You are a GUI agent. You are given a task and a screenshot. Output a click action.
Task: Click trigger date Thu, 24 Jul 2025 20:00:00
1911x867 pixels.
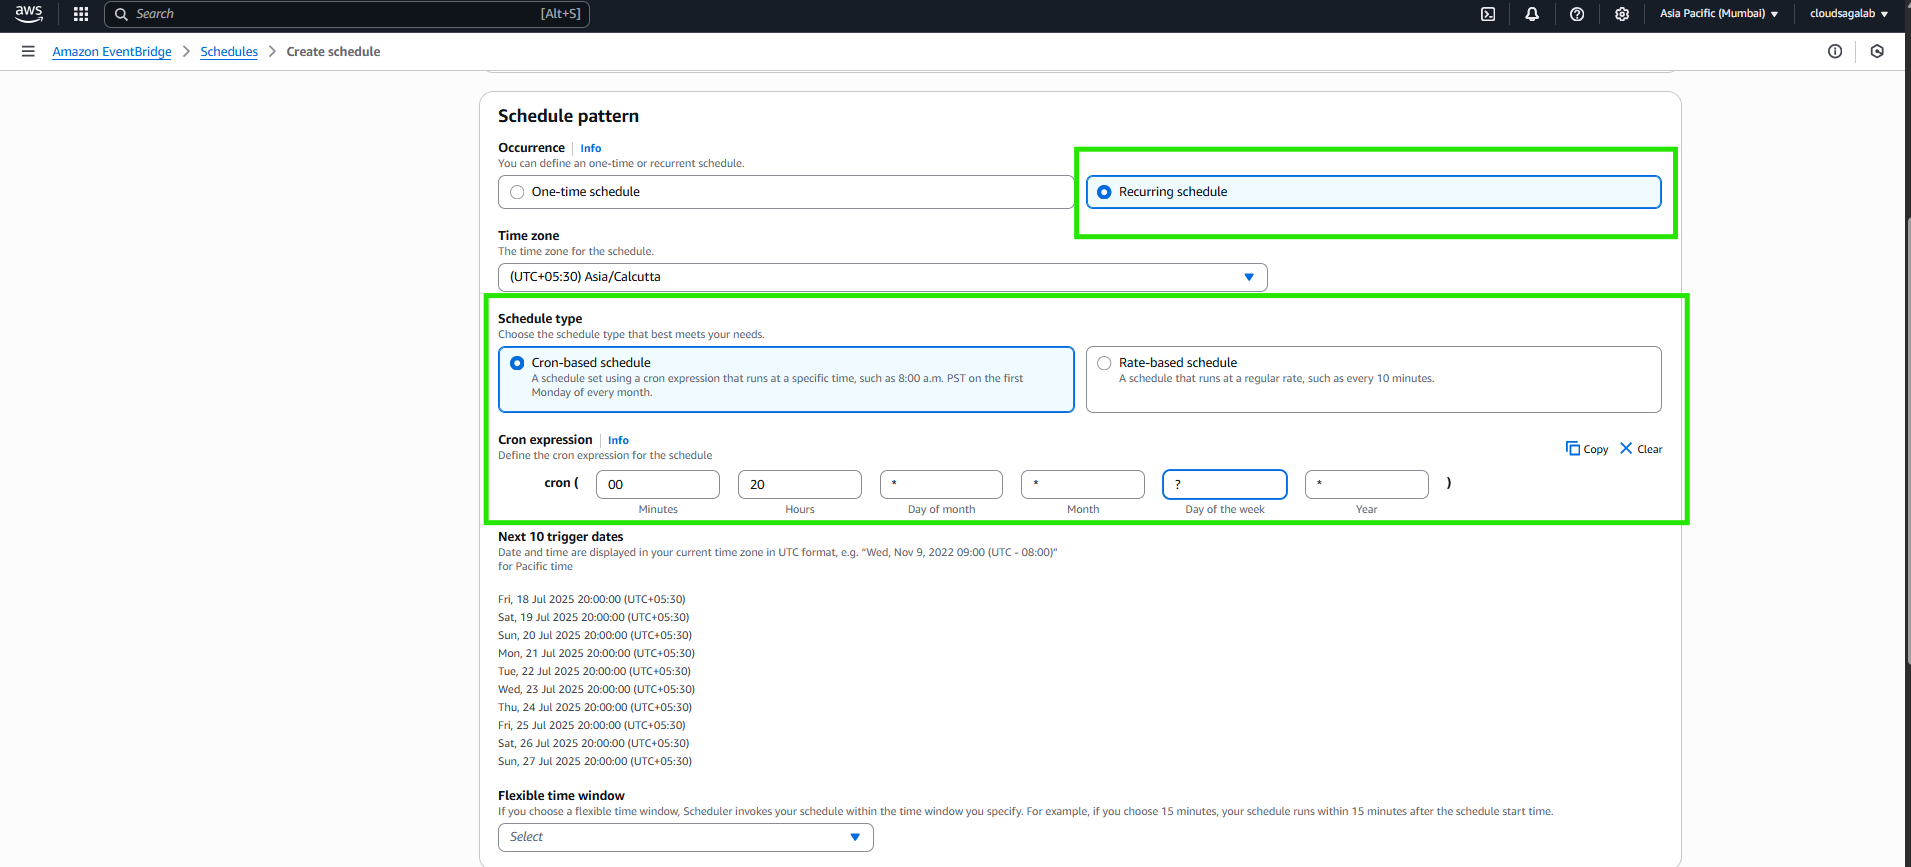[x=595, y=708]
